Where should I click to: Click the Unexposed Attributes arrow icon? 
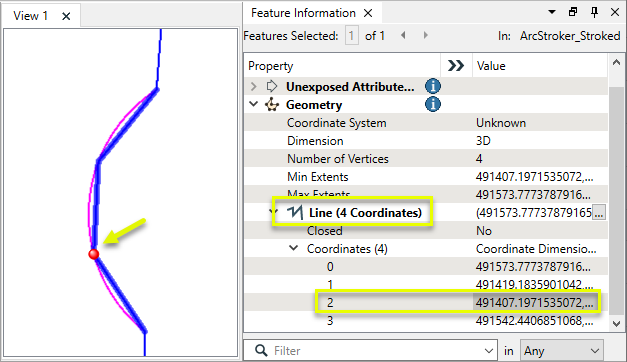(x=272, y=86)
